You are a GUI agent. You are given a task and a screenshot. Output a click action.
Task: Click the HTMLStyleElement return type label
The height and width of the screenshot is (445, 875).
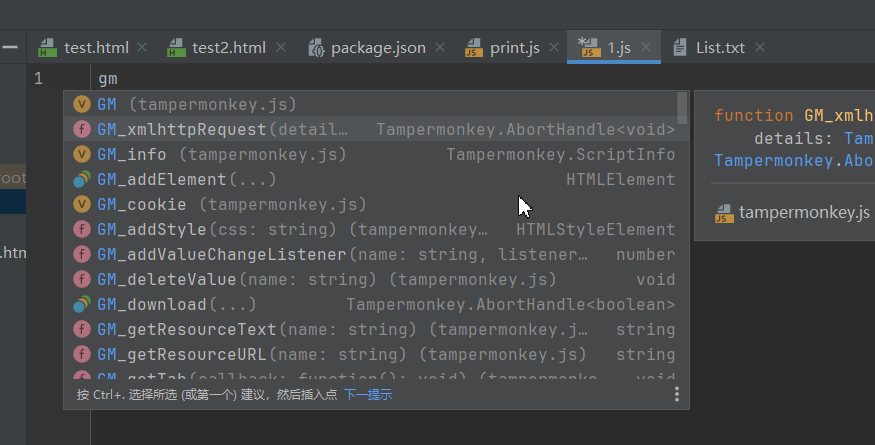[x=595, y=229]
